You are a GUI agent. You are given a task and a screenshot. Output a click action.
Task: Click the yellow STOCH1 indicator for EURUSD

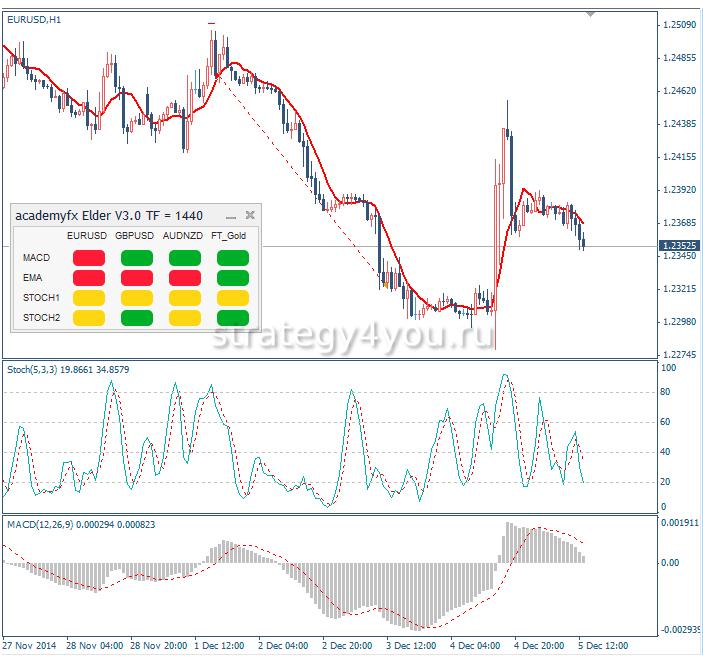click(x=88, y=297)
